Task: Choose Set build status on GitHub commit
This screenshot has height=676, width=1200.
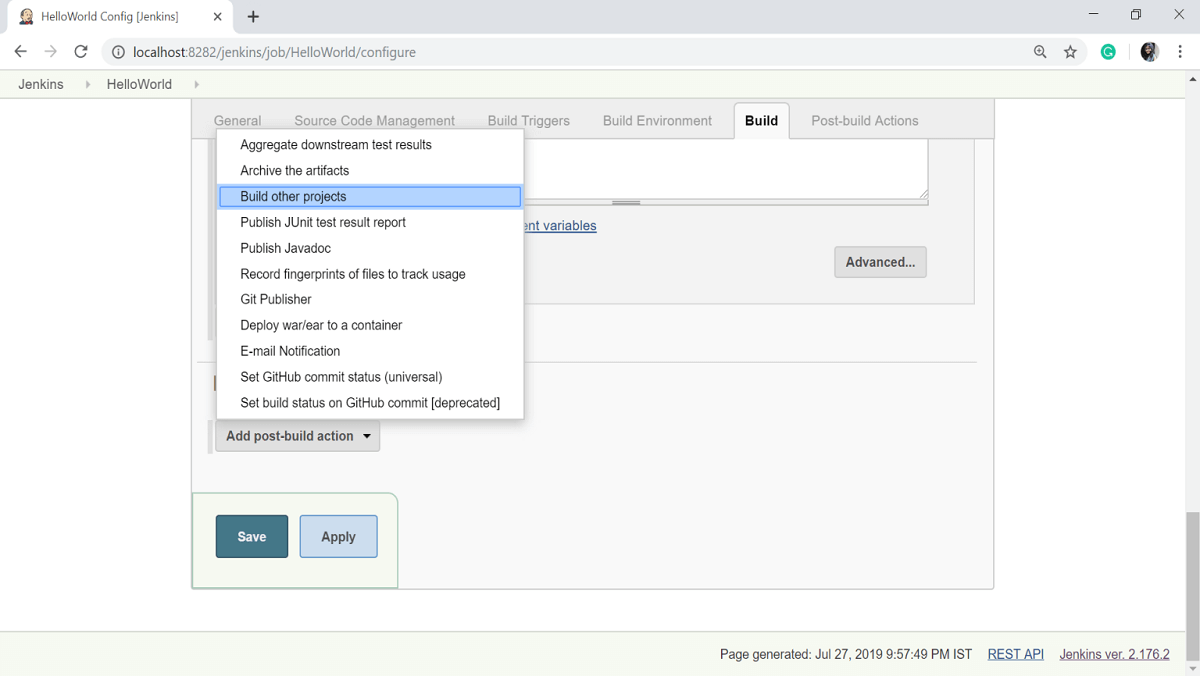Action: coord(370,403)
